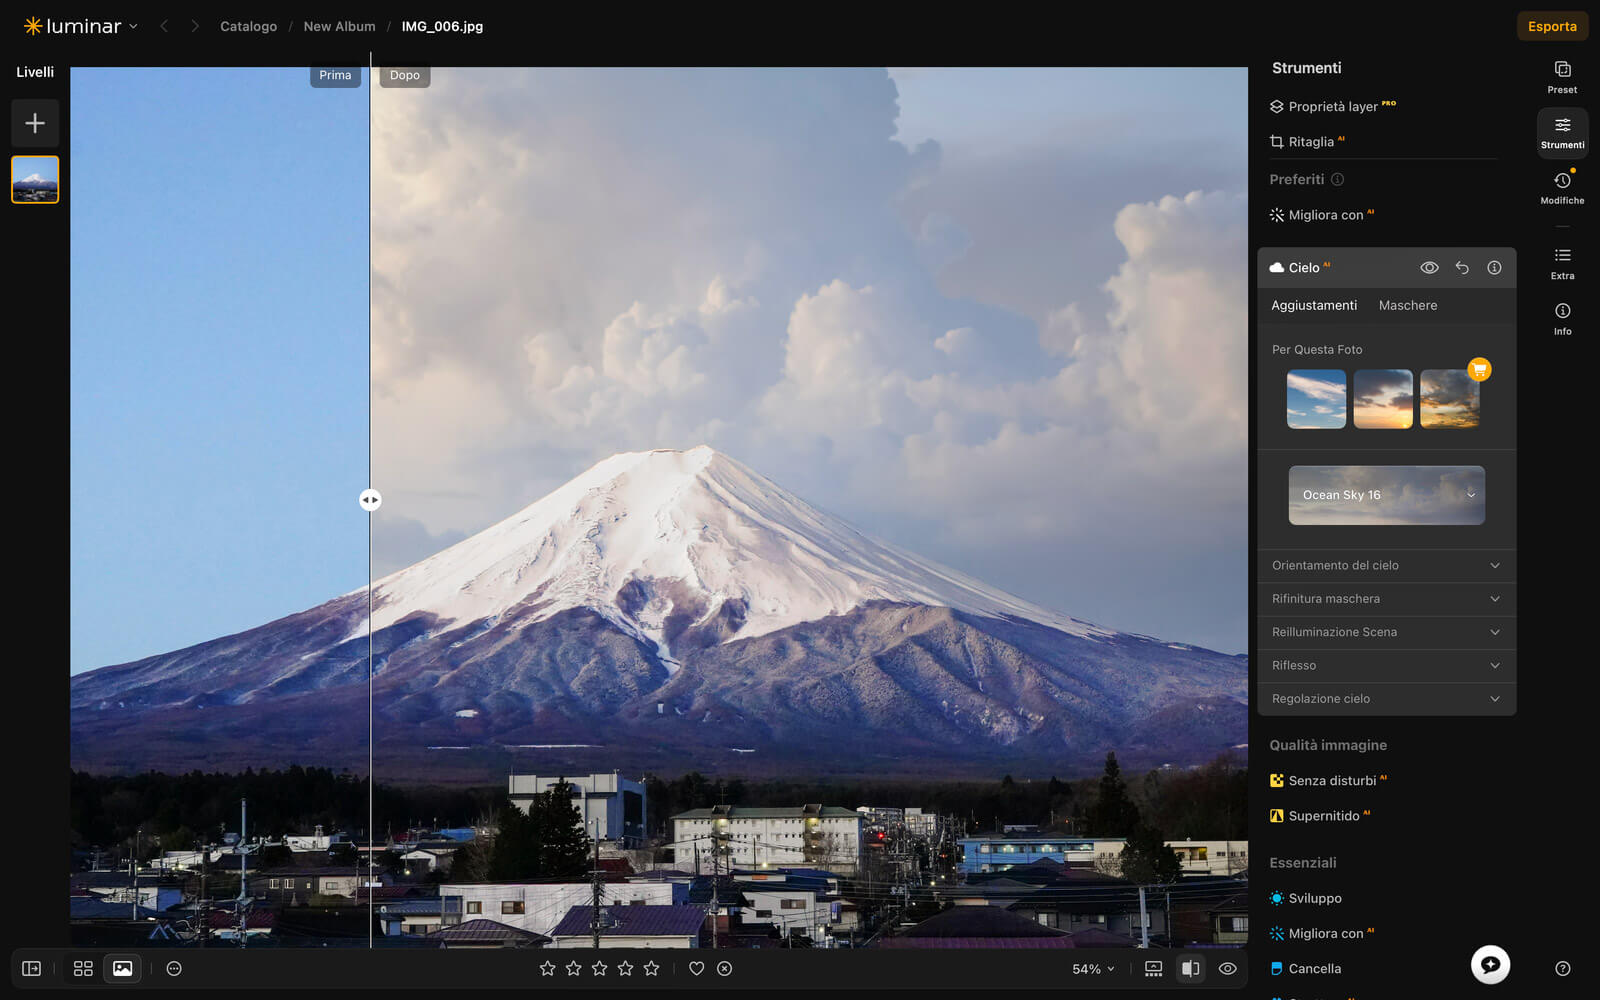Open the Ritaglia crop tool

tap(1308, 142)
